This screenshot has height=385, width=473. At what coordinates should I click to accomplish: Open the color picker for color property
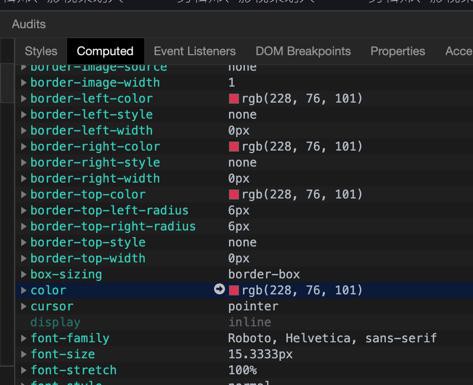tap(234, 290)
